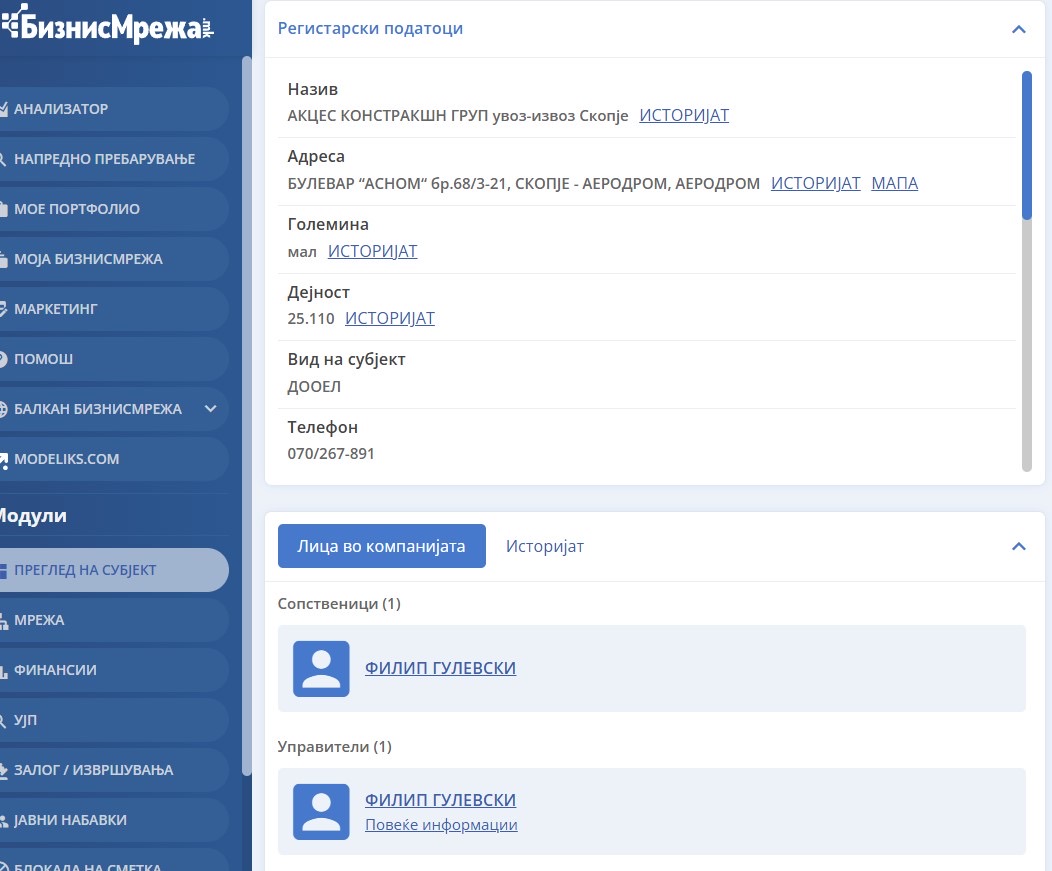The height and width of the screenshot is (871, 1052).
Task: Open Повеќе информации link for manager
Action: [441, 825]
